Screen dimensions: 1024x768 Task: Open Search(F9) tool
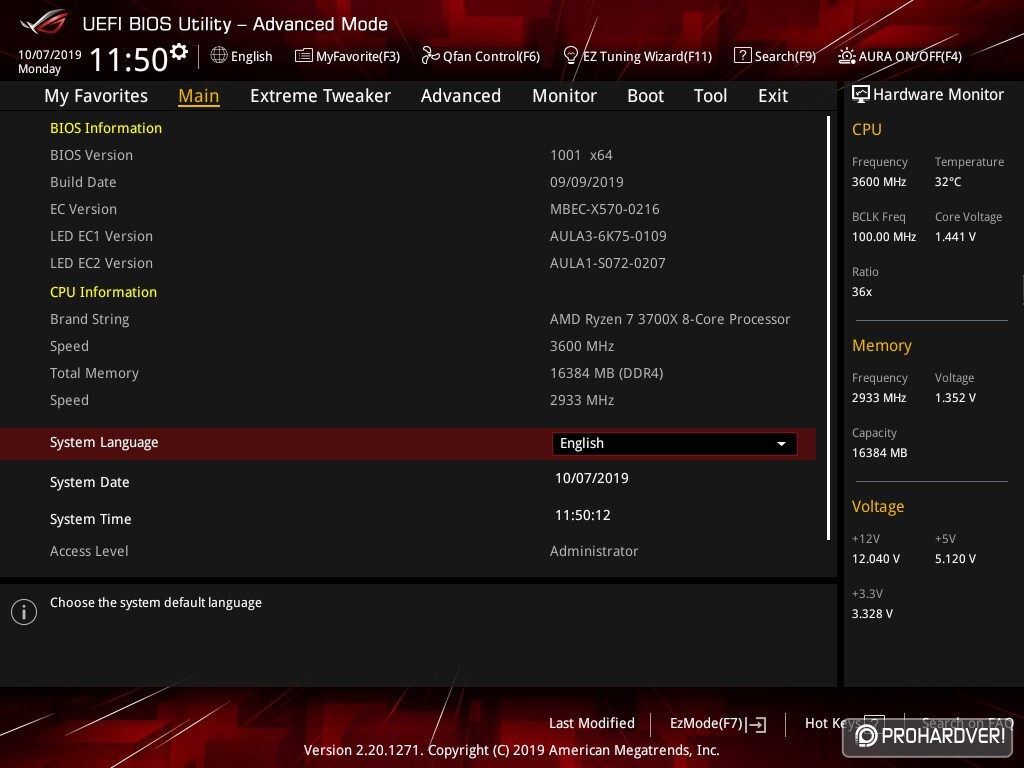[x=775, y=56]
